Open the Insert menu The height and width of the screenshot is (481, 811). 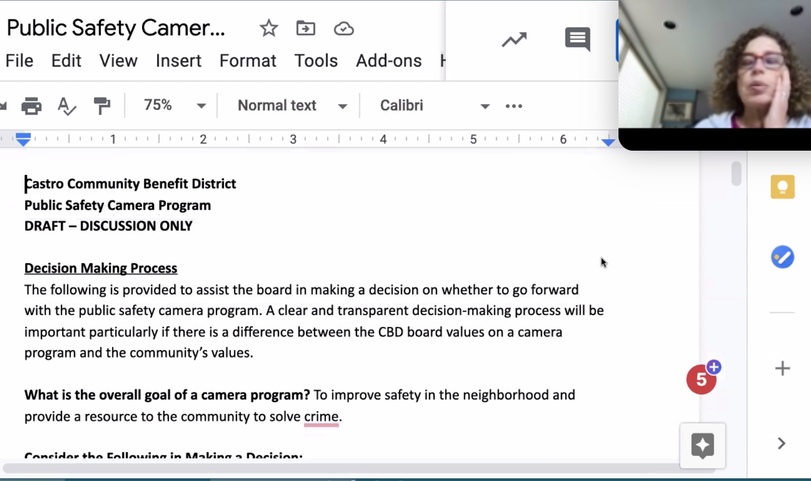pyautogui.click(x=178, y=61)
